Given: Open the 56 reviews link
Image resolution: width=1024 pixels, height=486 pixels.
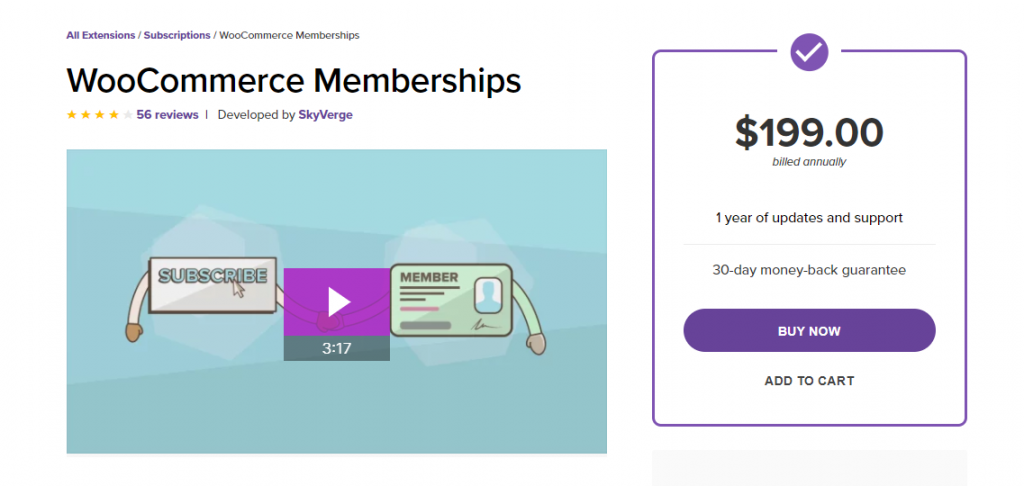Looking at the screenshot, I should [x=167, y=115].
